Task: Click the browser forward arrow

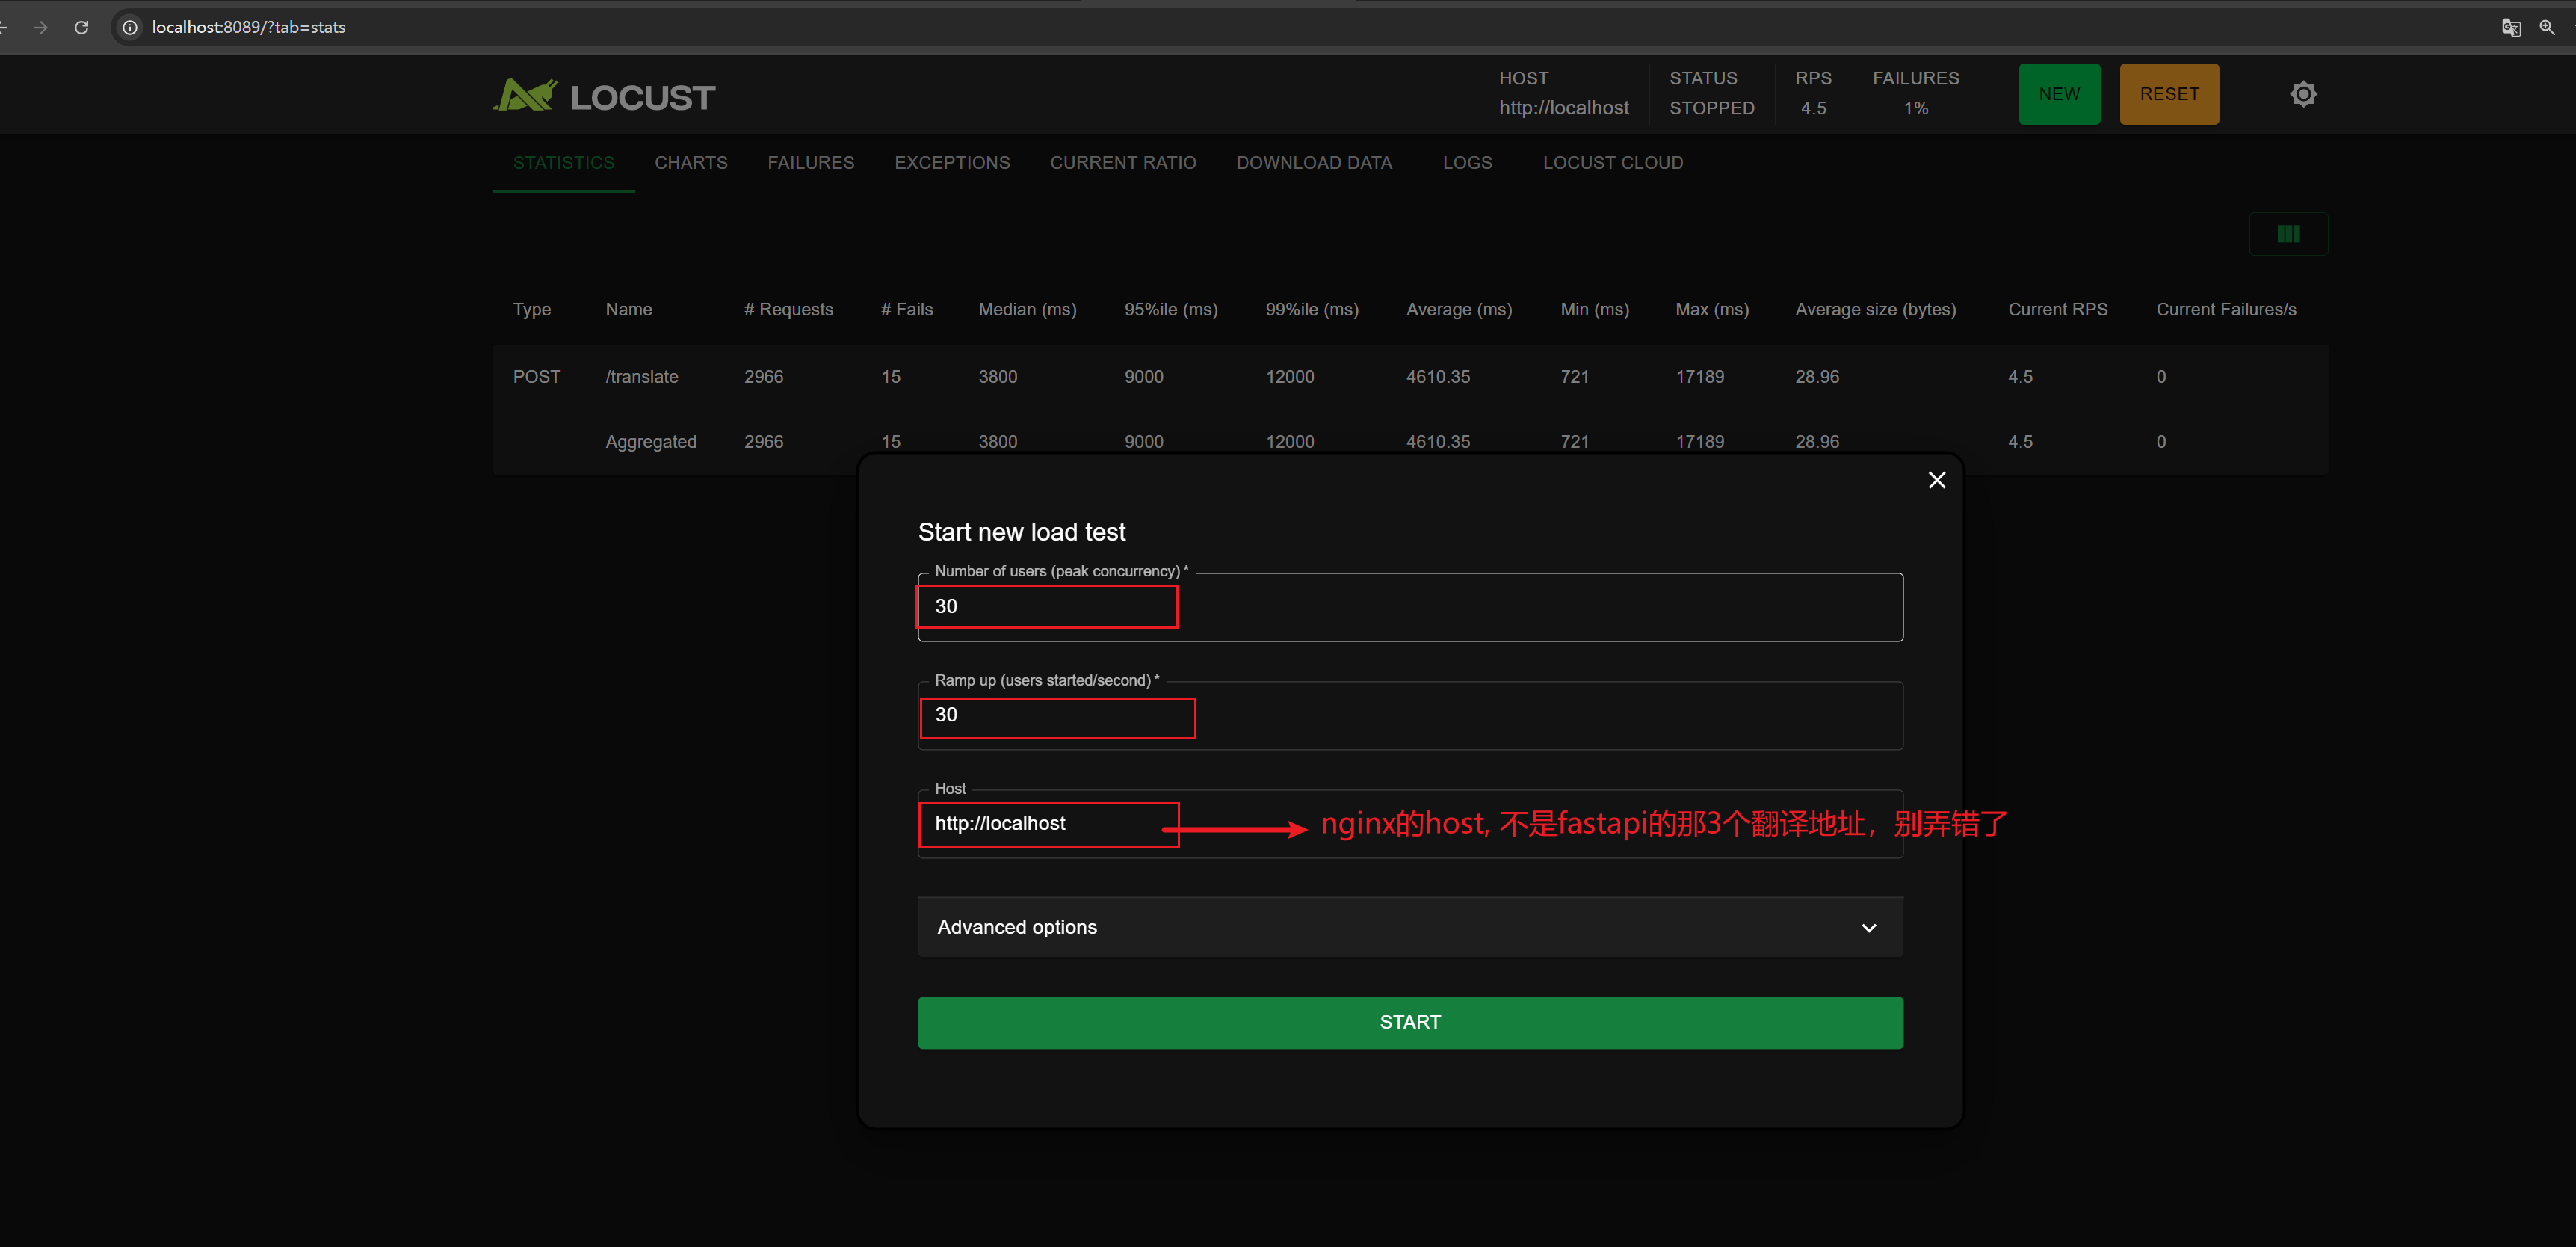Action: point(41,27)
